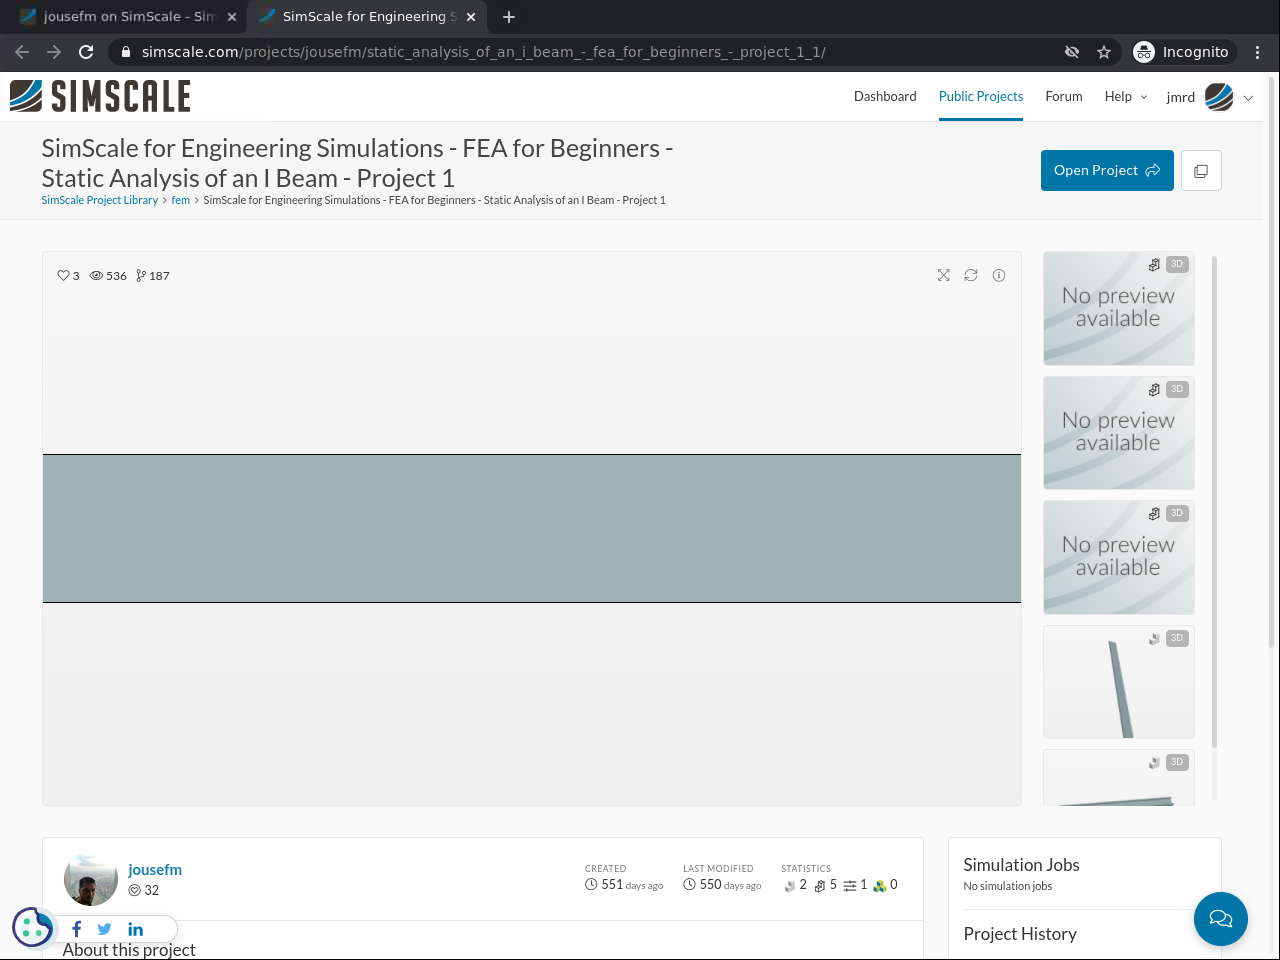The height and width of the screenshot is (960, 1280).
Task: Expand the user account chevron
Action: click(1248, 98)
